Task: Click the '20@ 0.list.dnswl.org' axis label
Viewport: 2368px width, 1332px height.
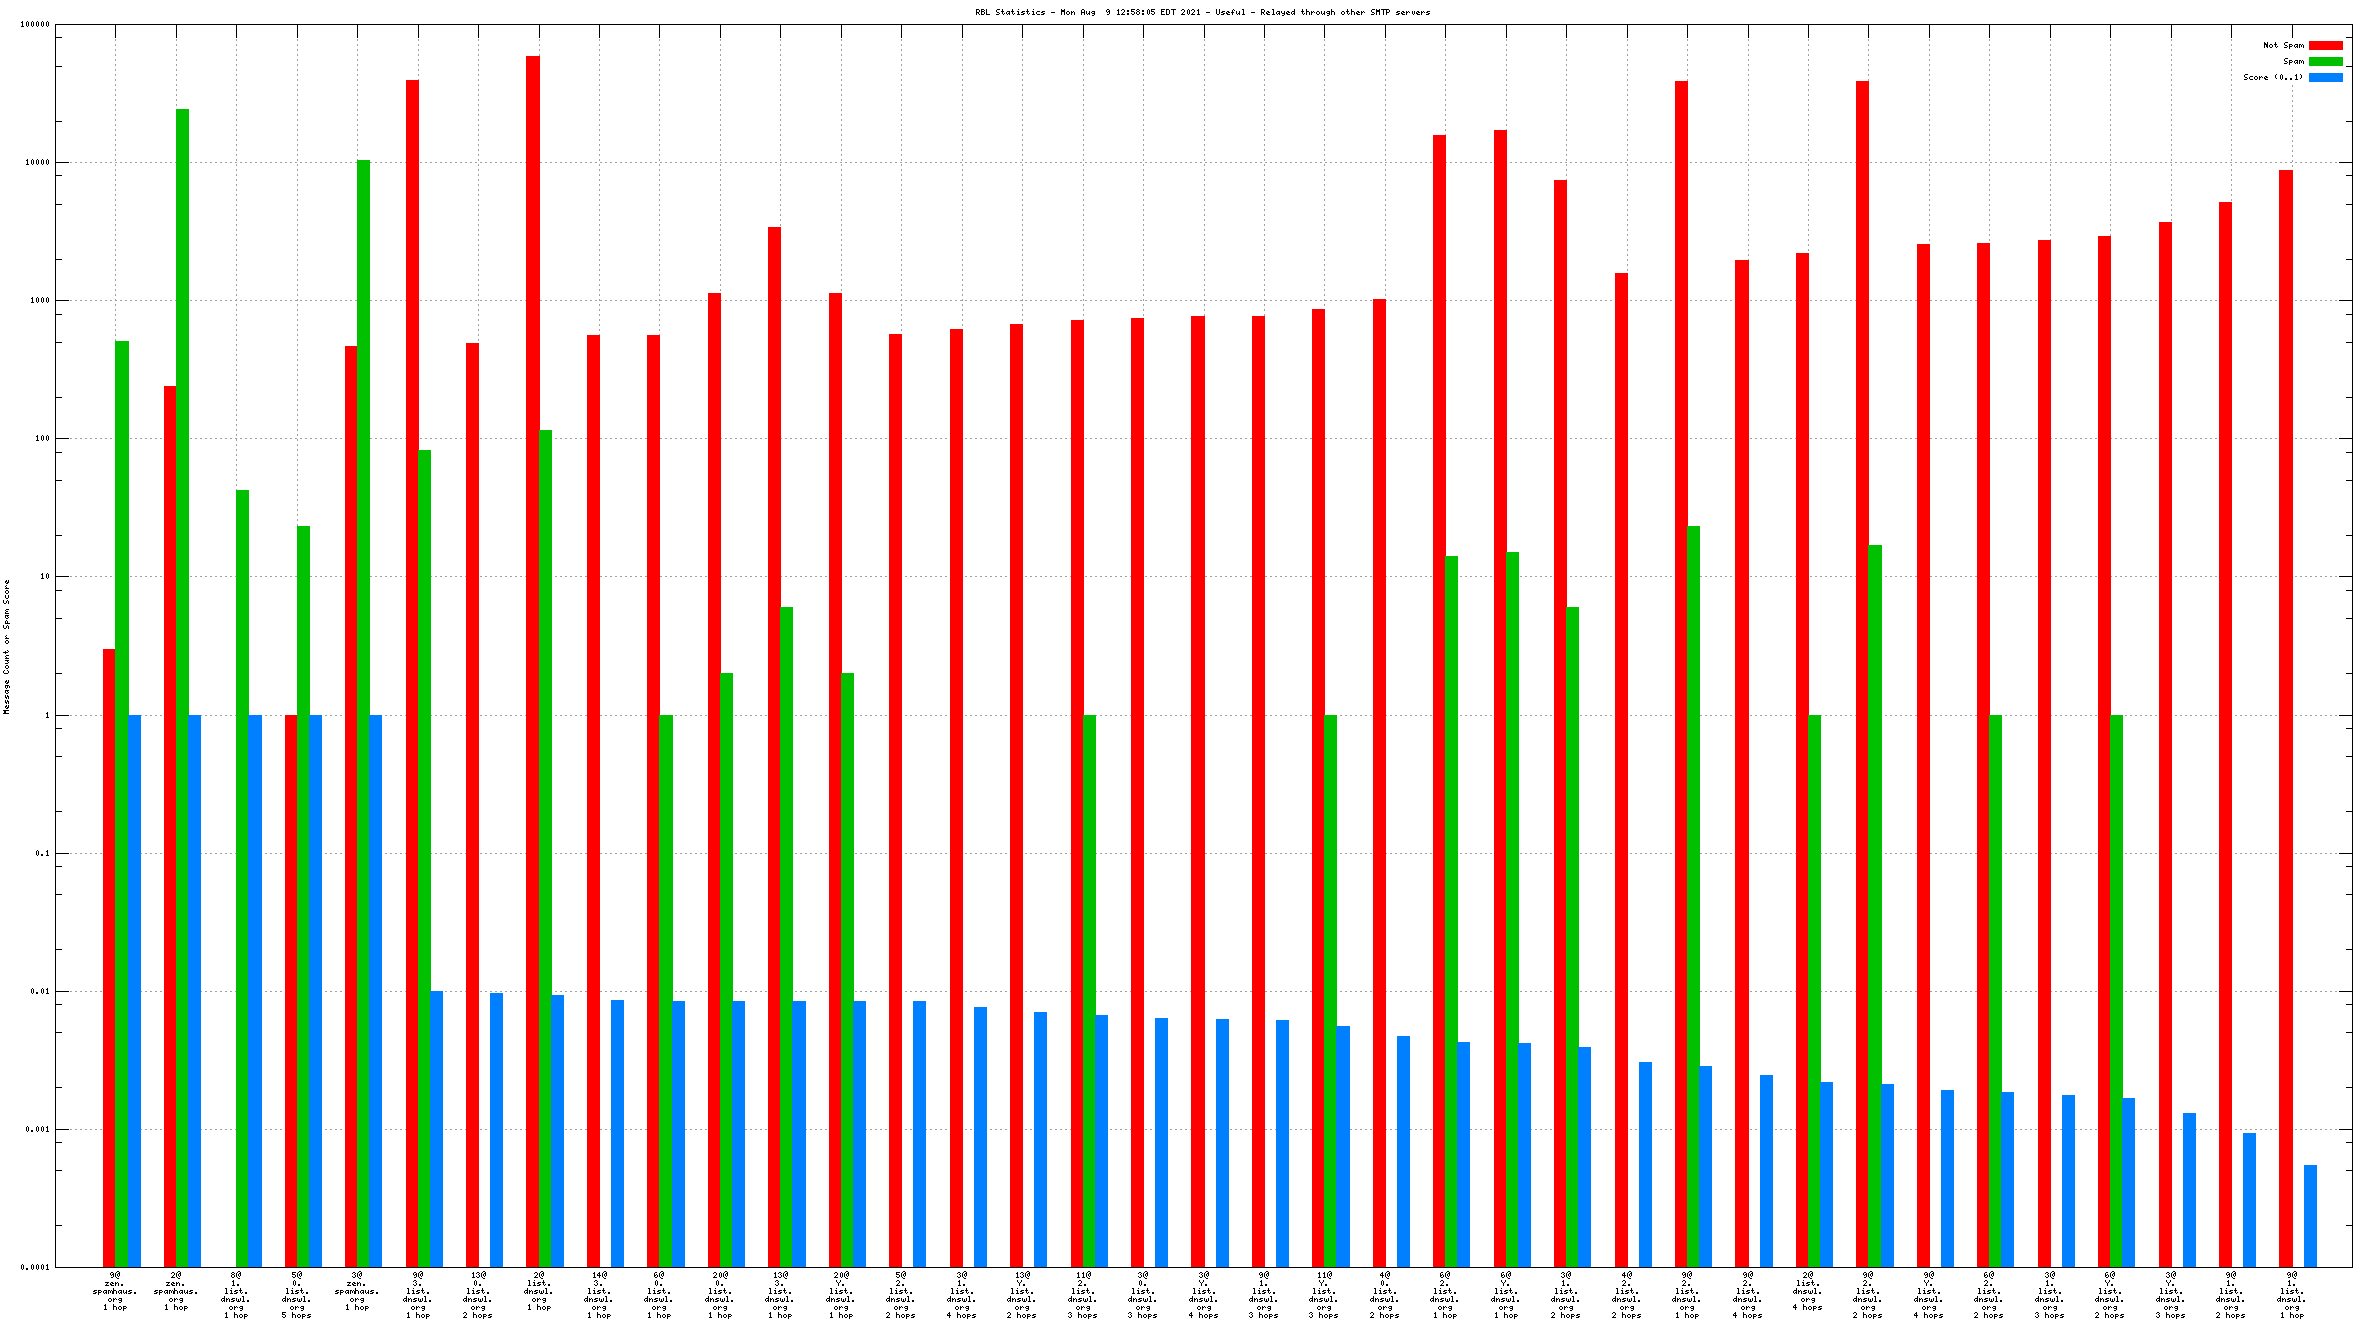Action: pyautogui.click(x=720, y=1295)
